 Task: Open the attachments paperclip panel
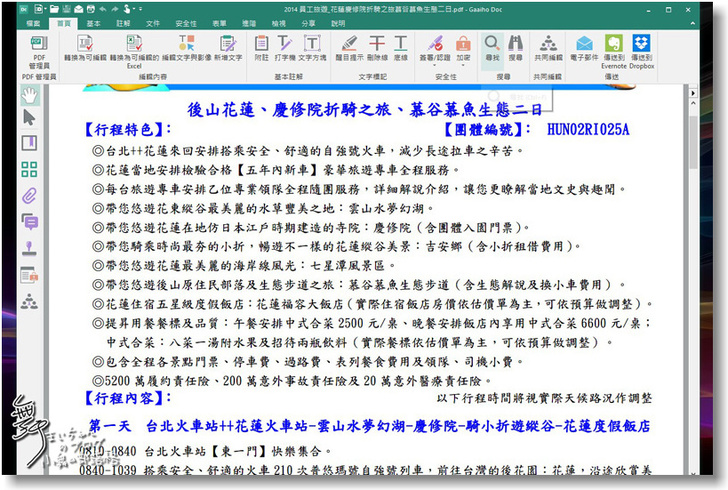(x=30, y=196)
